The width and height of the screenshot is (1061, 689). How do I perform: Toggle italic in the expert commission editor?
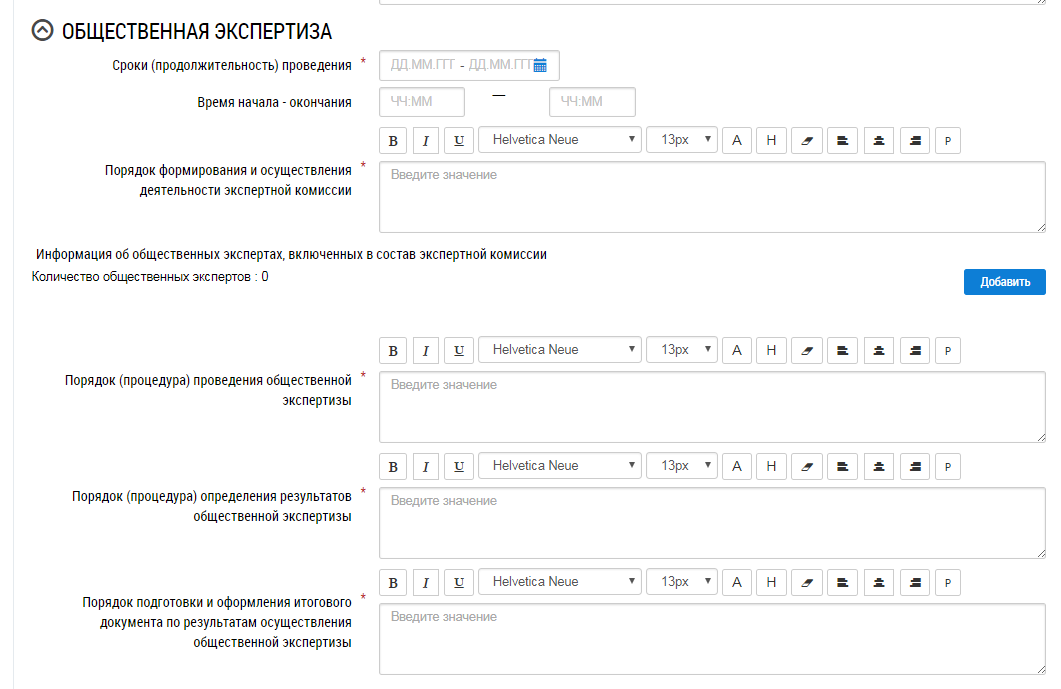[426, 140]
